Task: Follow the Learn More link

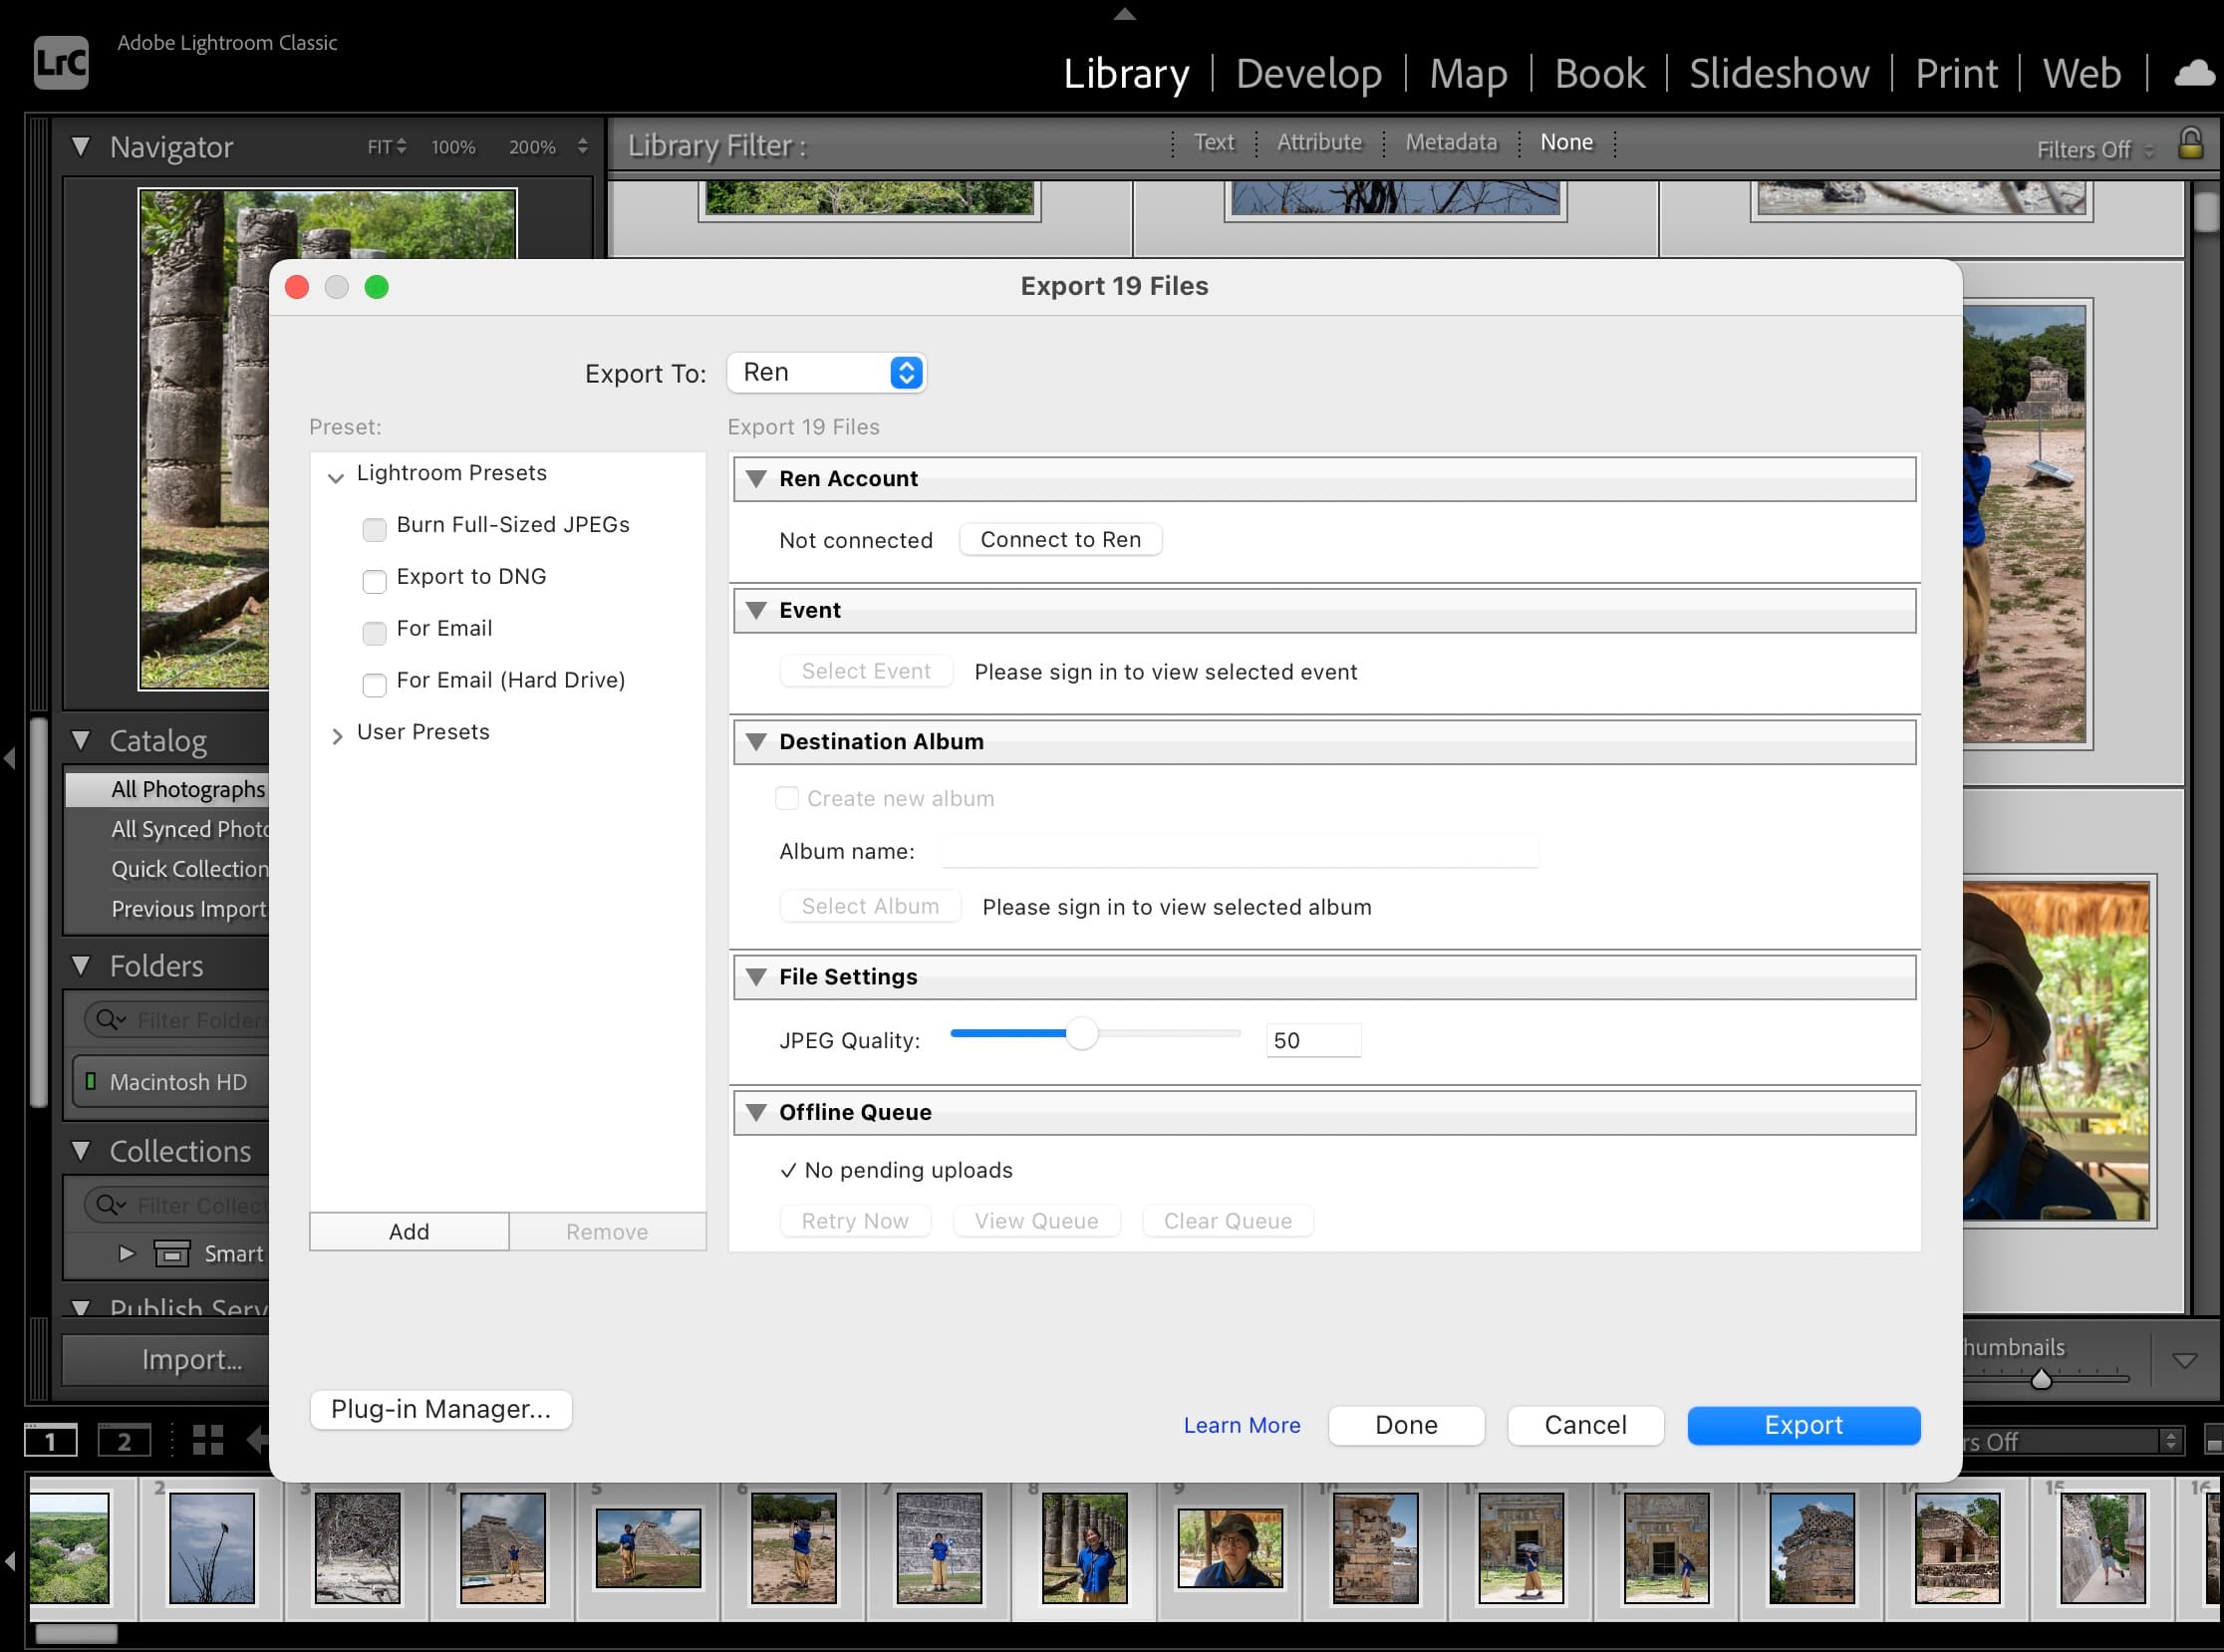Action: coord(1242,1425)
